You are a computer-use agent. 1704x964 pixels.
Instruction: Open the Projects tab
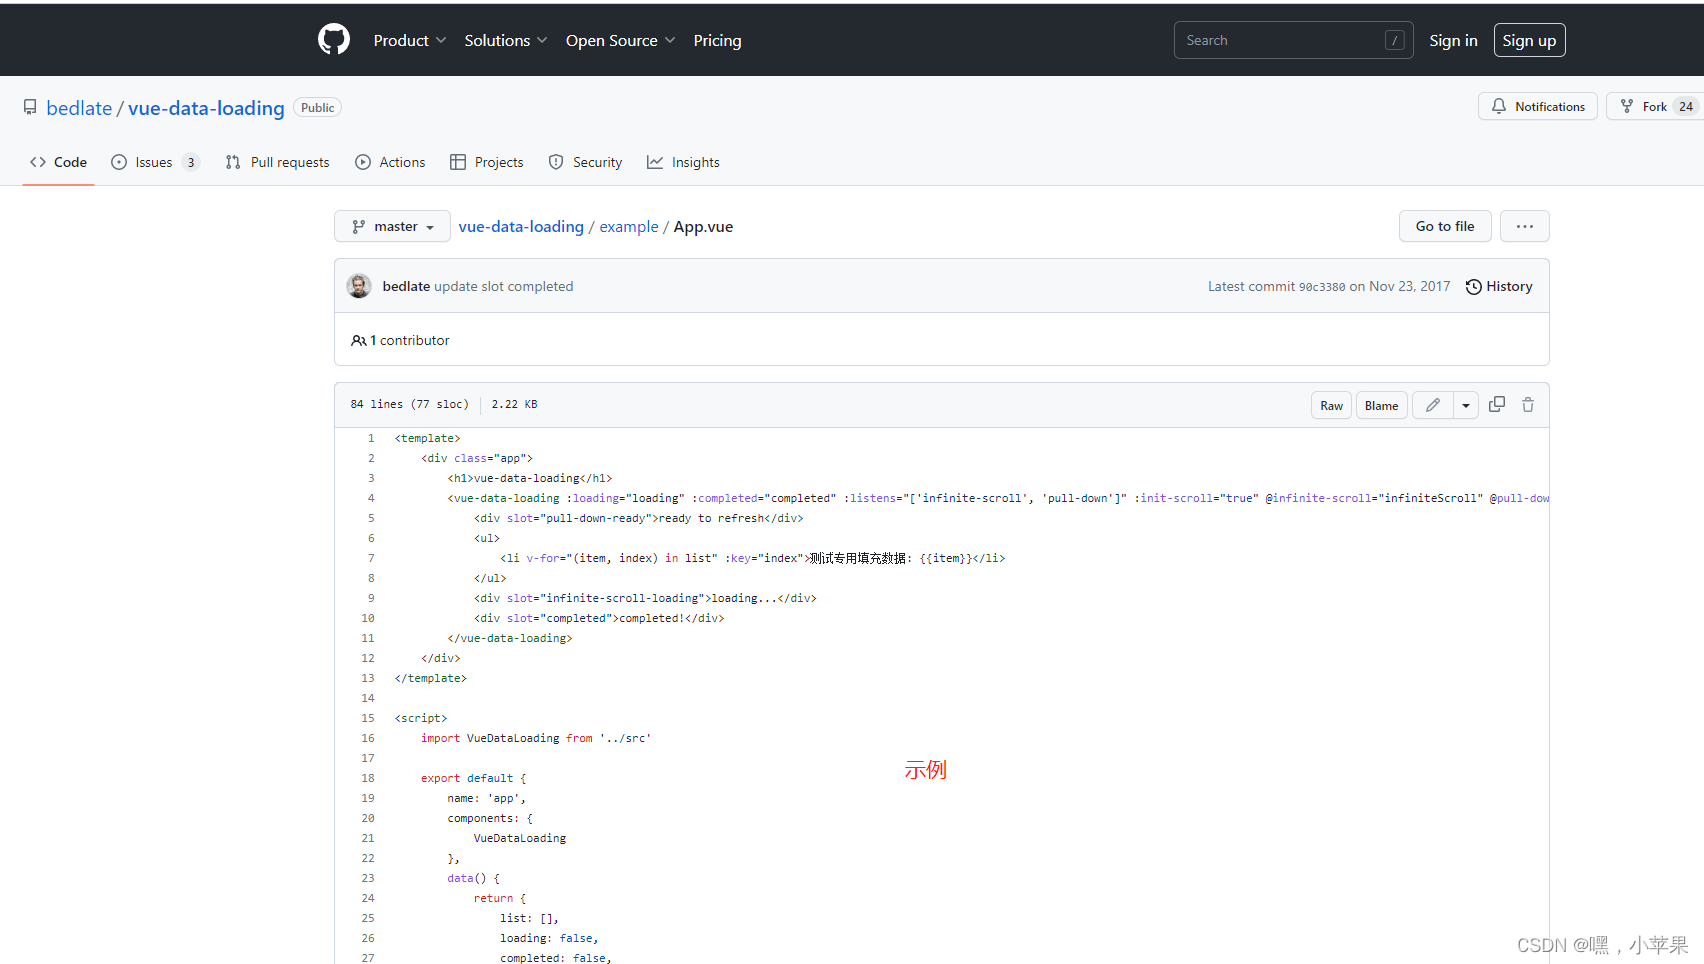tap(487, 162)
